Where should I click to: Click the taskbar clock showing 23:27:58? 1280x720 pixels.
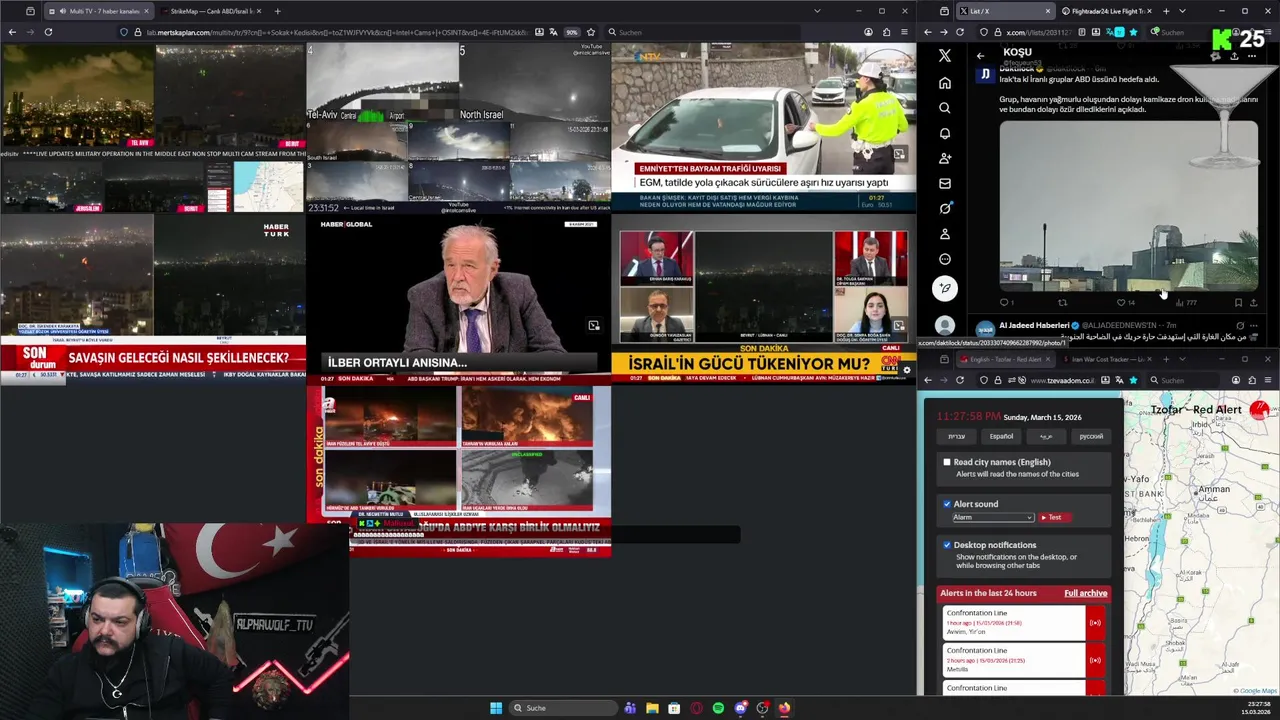tap(1258, 708)
